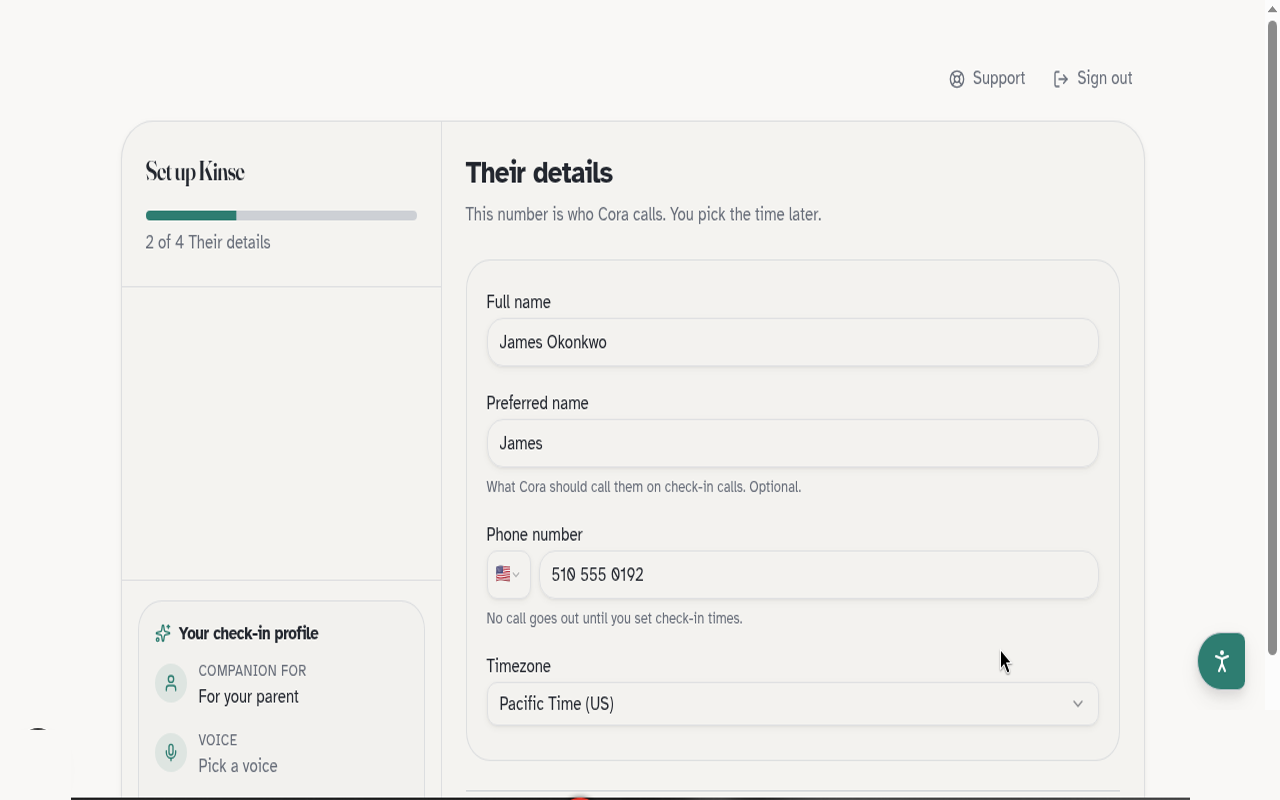Click the microphone Voice icon
Viewport: 1280px width, 800px height.
pyautogui.click(x=171, y=752)
